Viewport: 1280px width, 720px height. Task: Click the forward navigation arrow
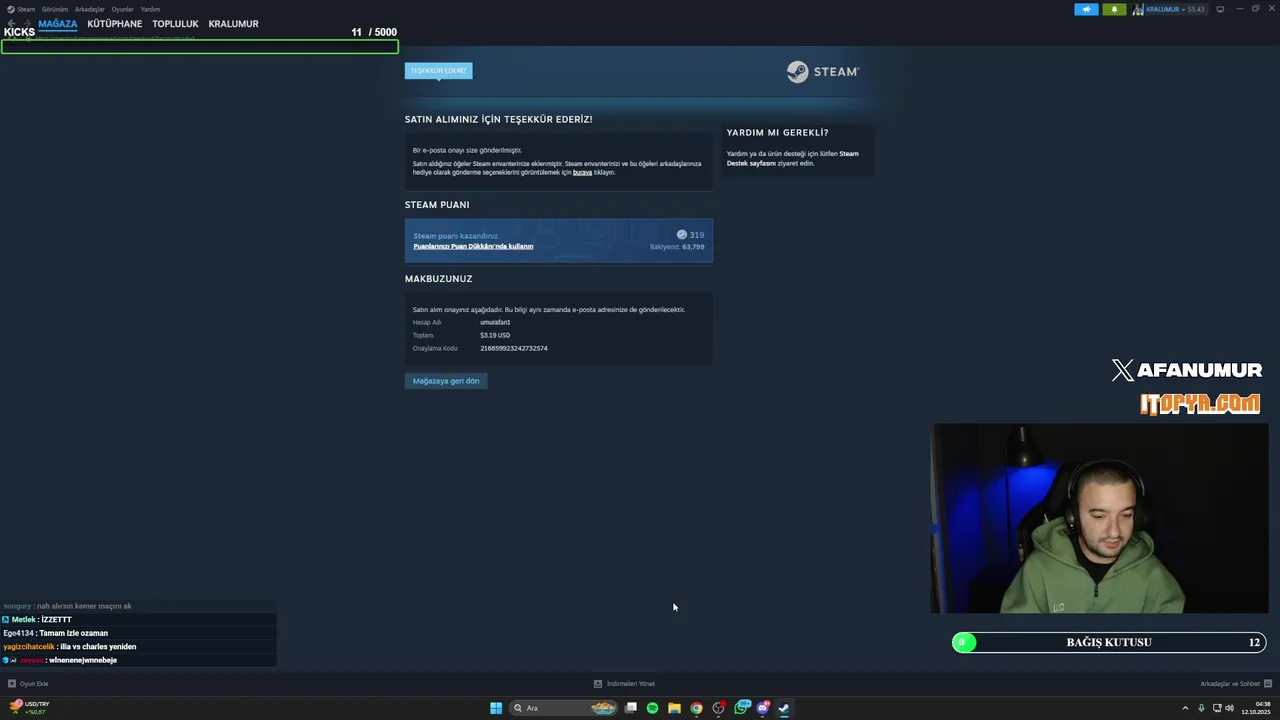pos(27,23)
